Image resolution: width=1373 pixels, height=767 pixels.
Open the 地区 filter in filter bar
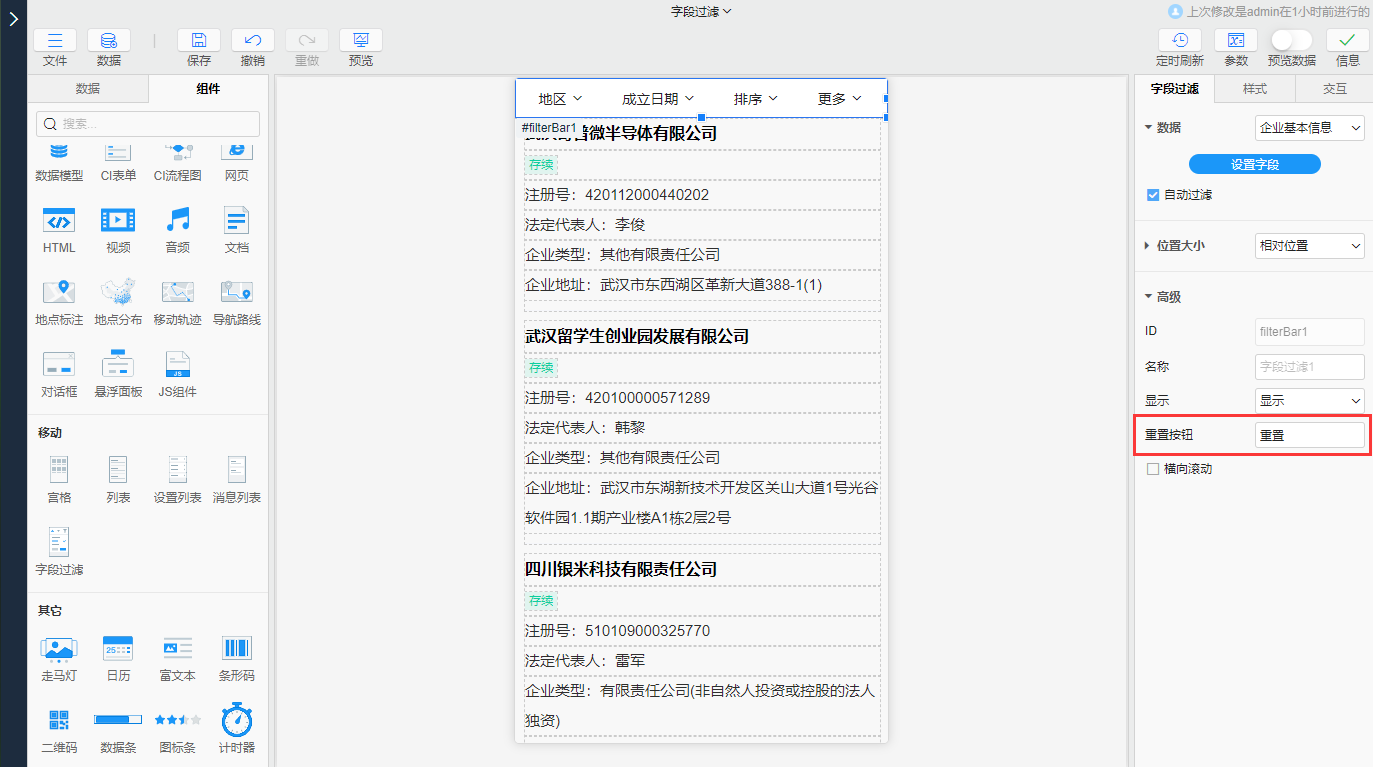560,99
